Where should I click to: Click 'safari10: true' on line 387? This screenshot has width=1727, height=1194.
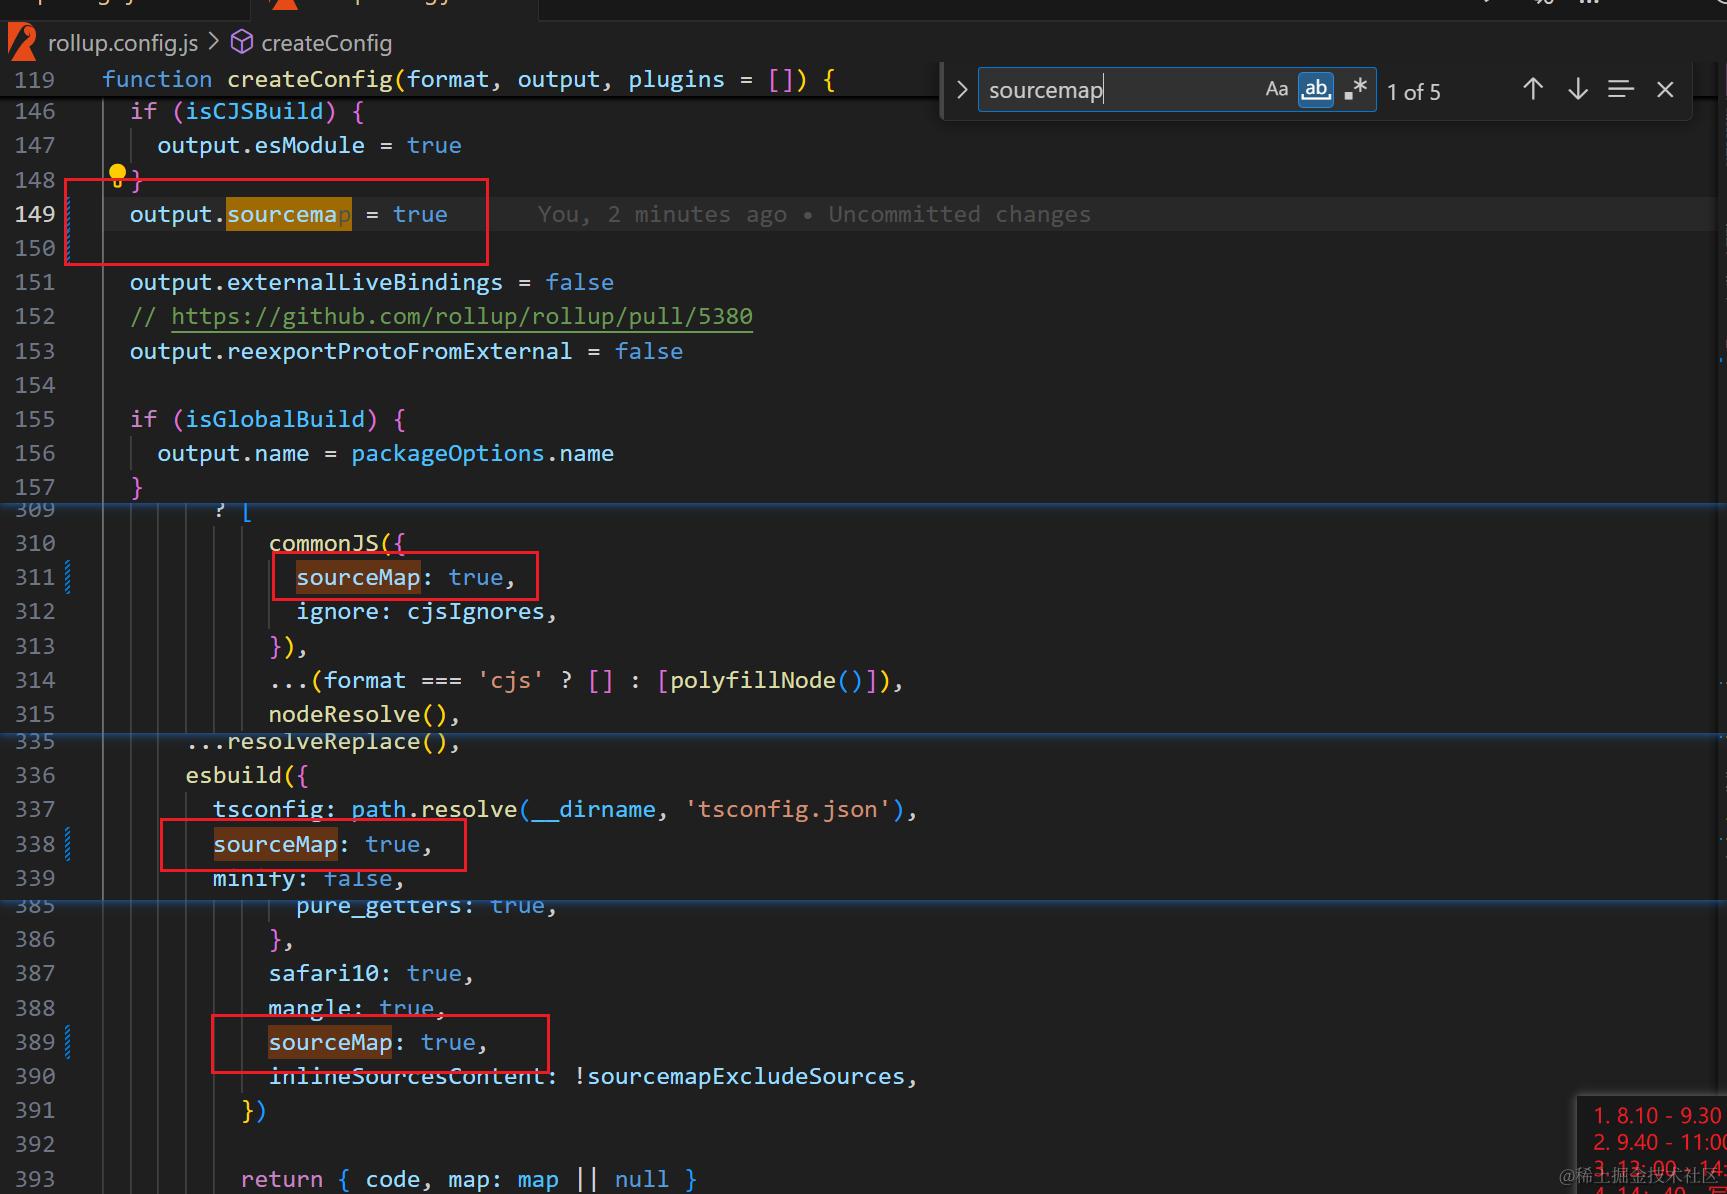tap(365, 974)
